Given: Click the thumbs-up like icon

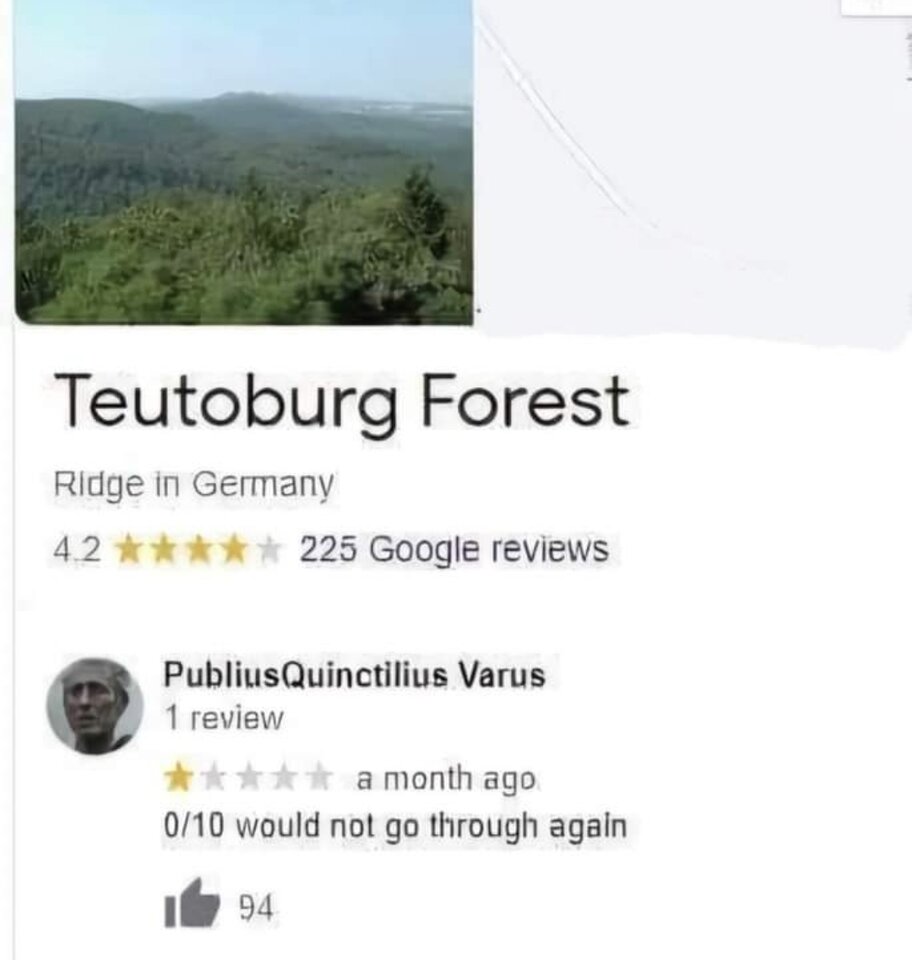Looking at the screenshot, I should 192,902.
